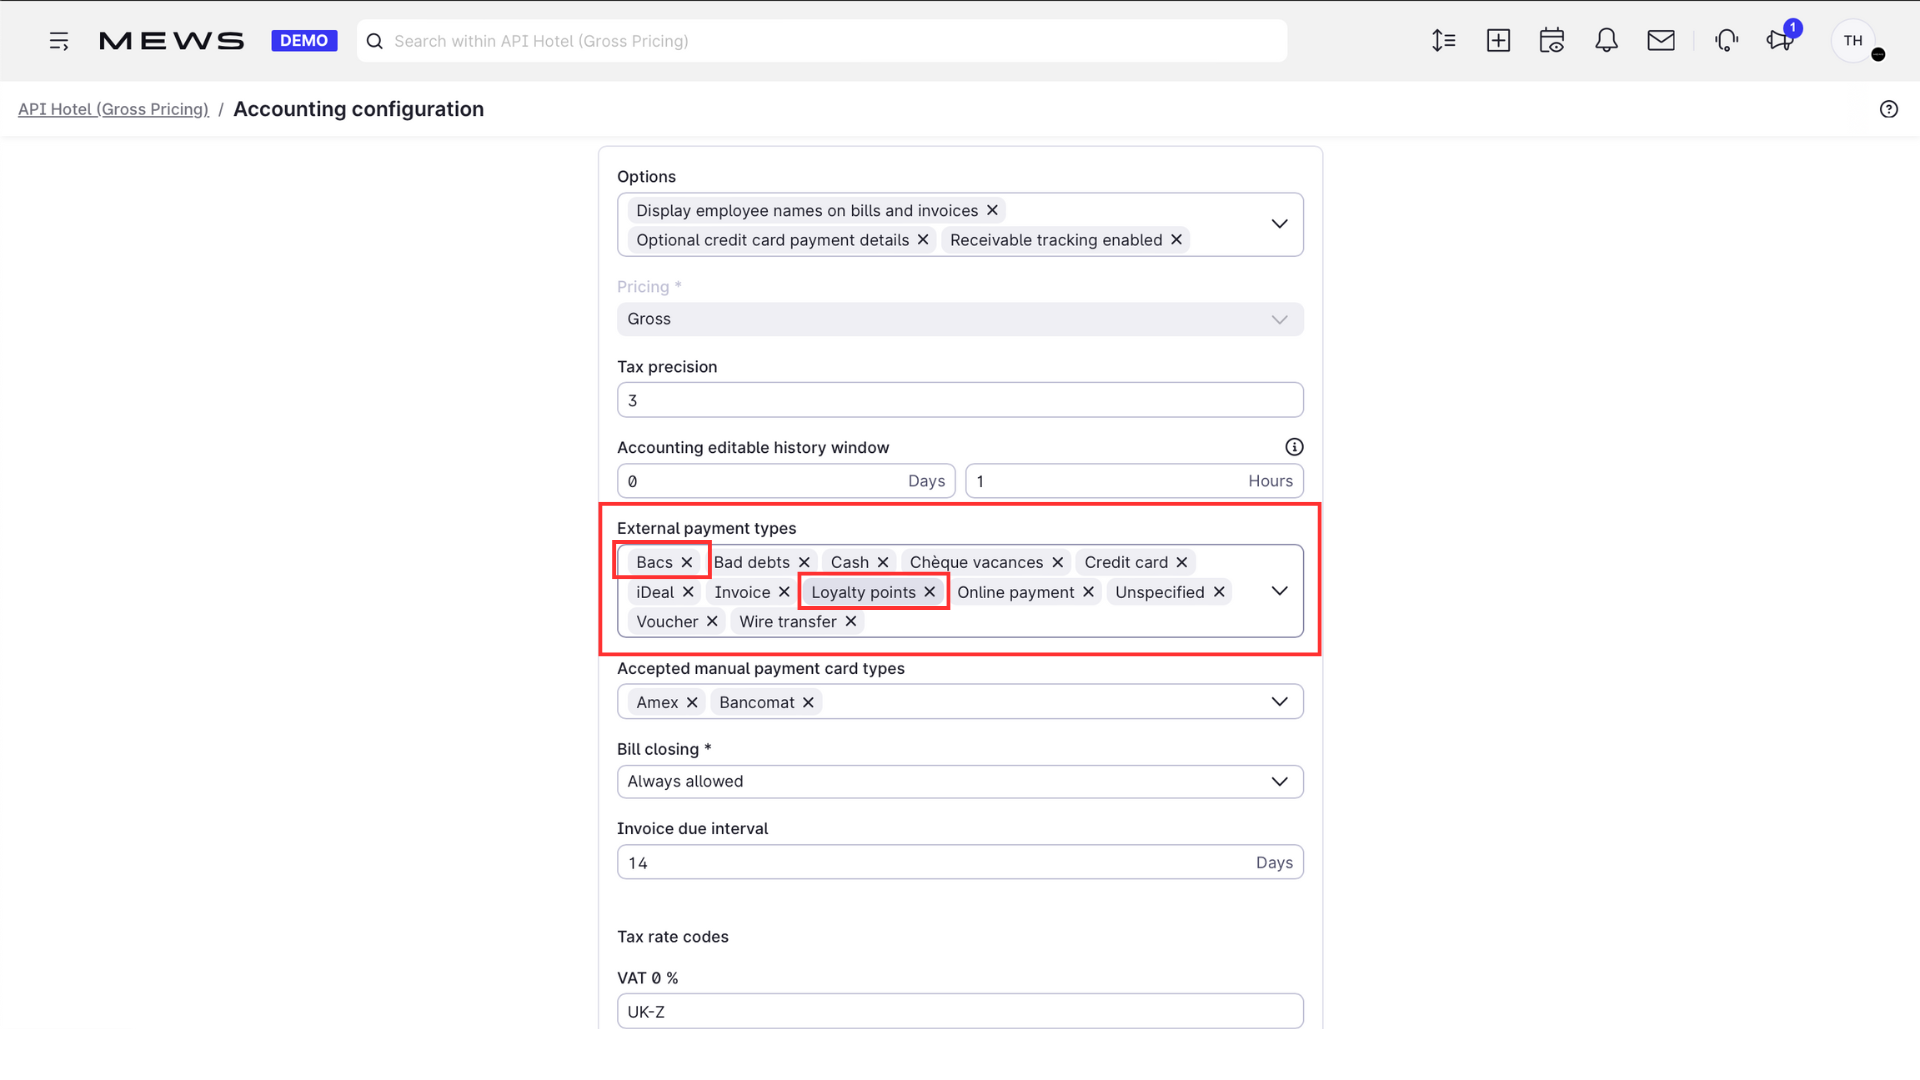The image size is (1920, 1080).
Task: Click the MEWS logo
Action: point(171,41)
